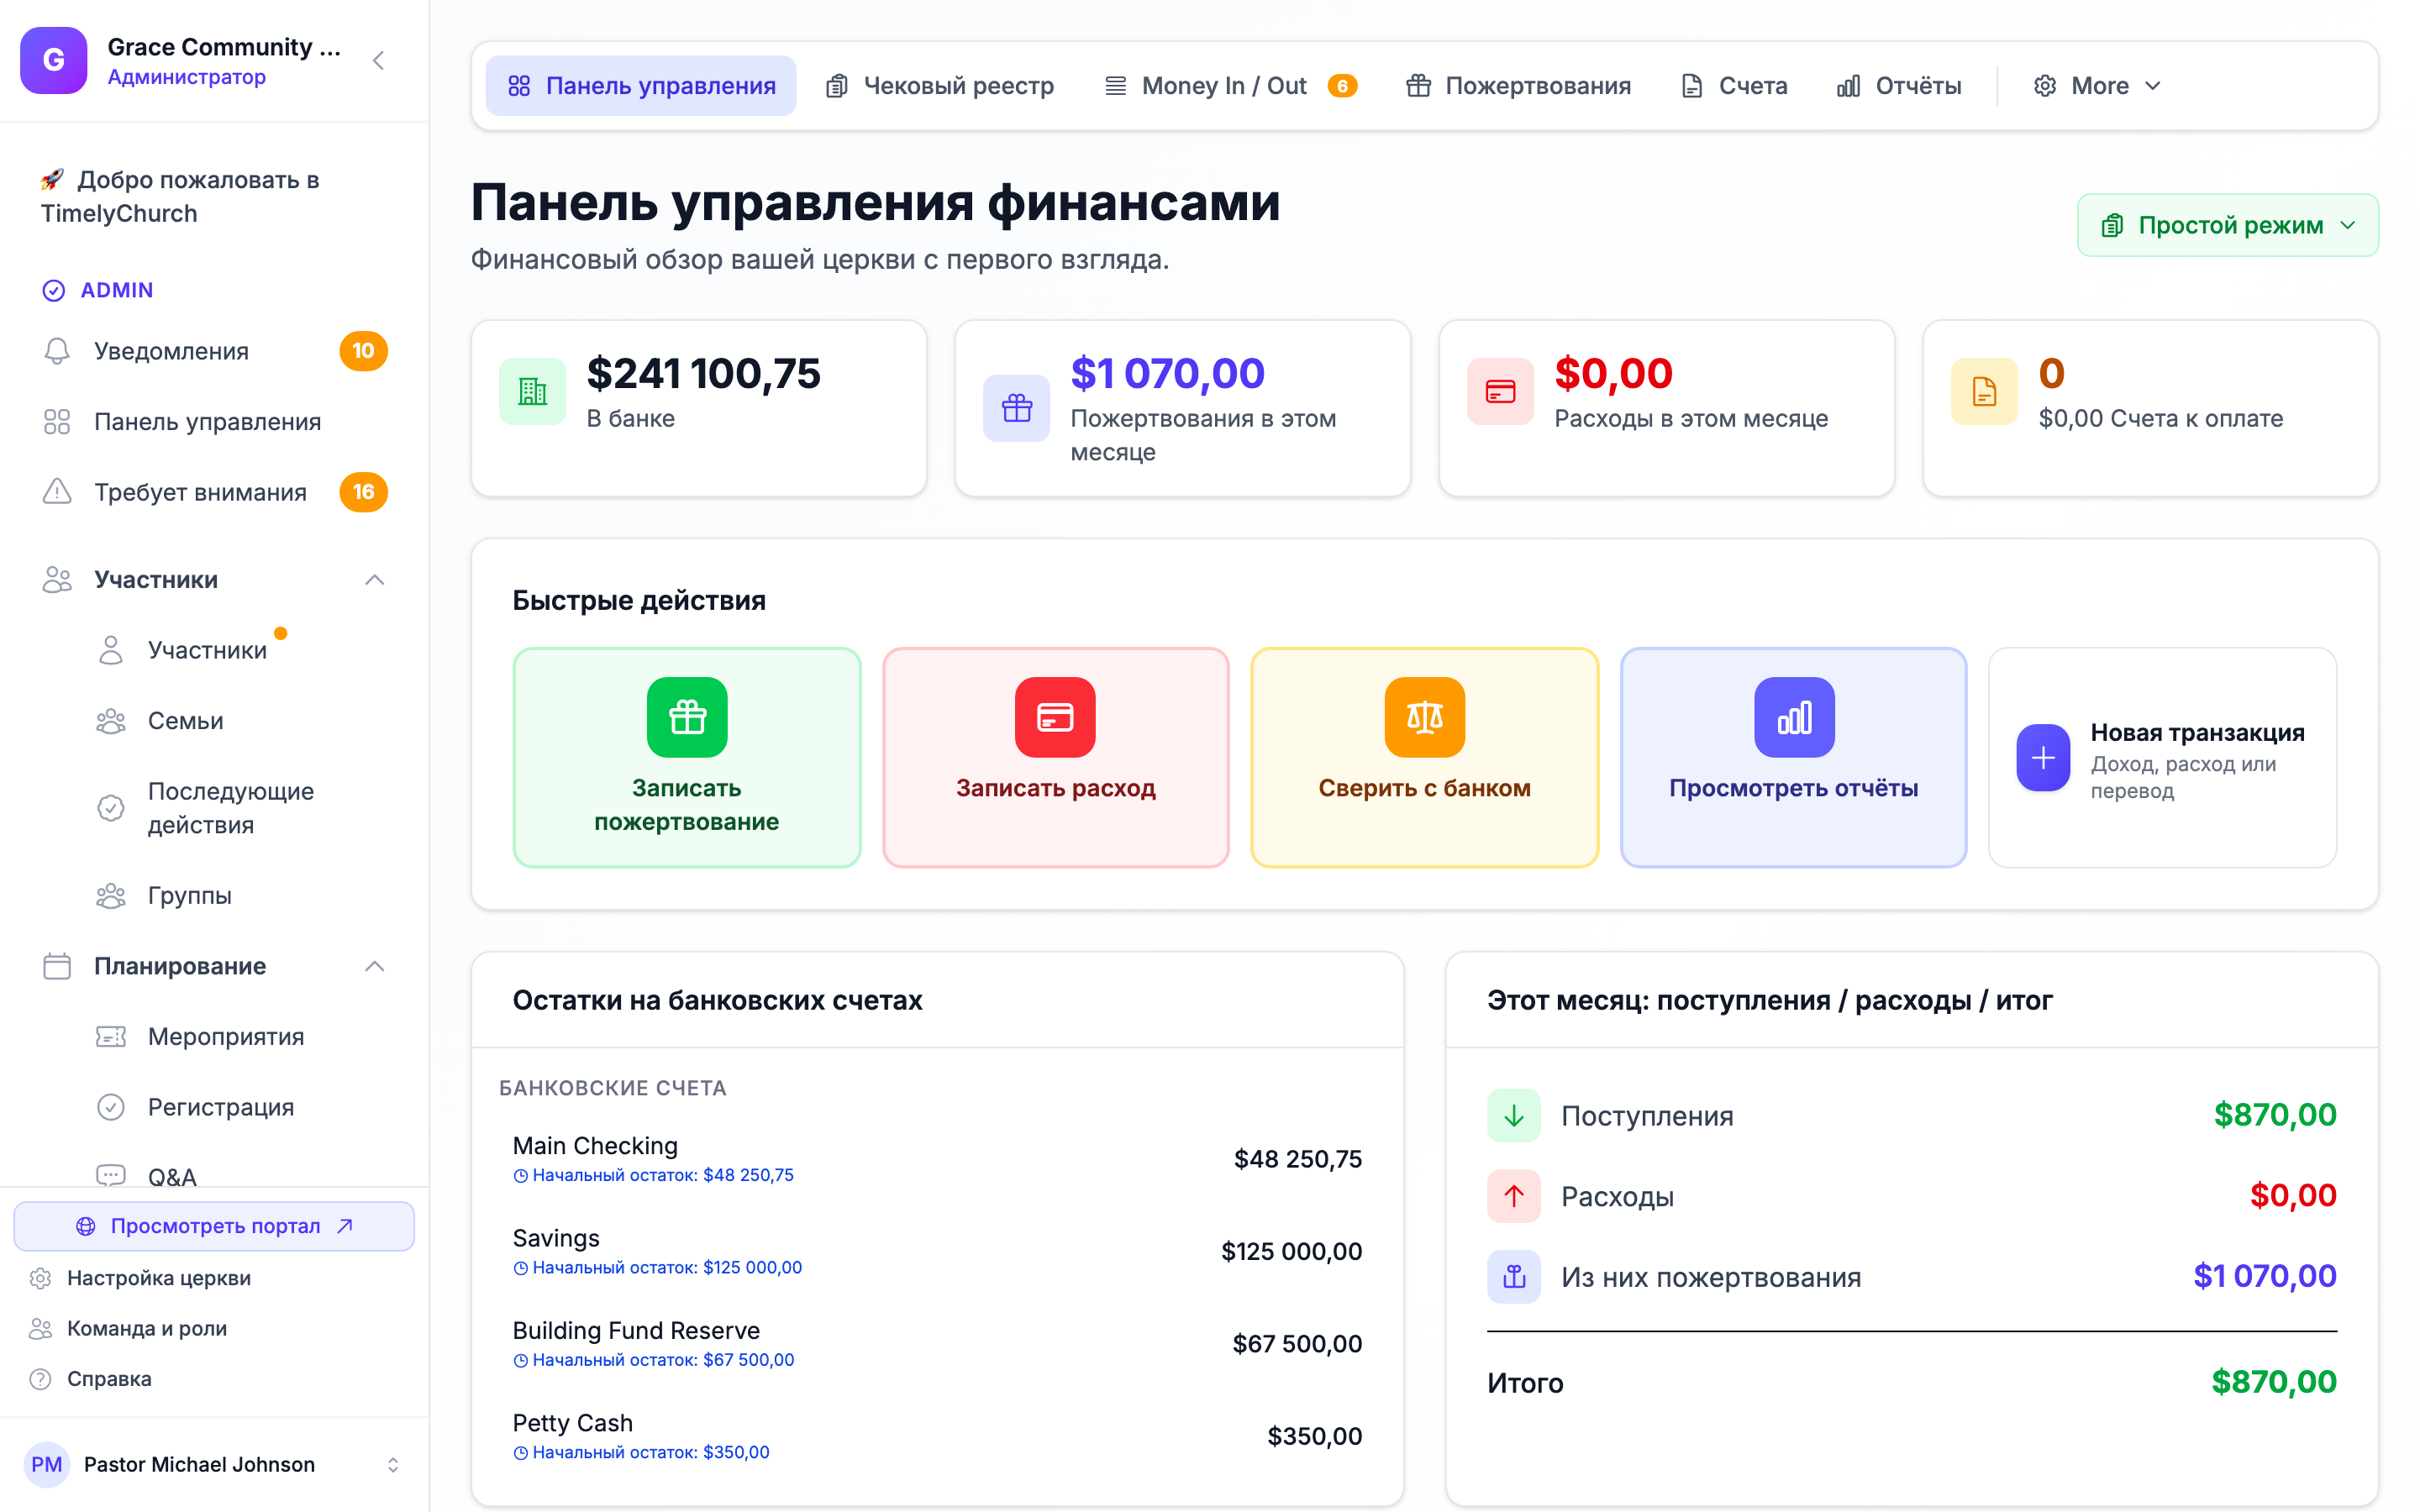The image size is (2420, 1512).
Task: Click the Просмотреть портал button
Action: click(214, 1226)
